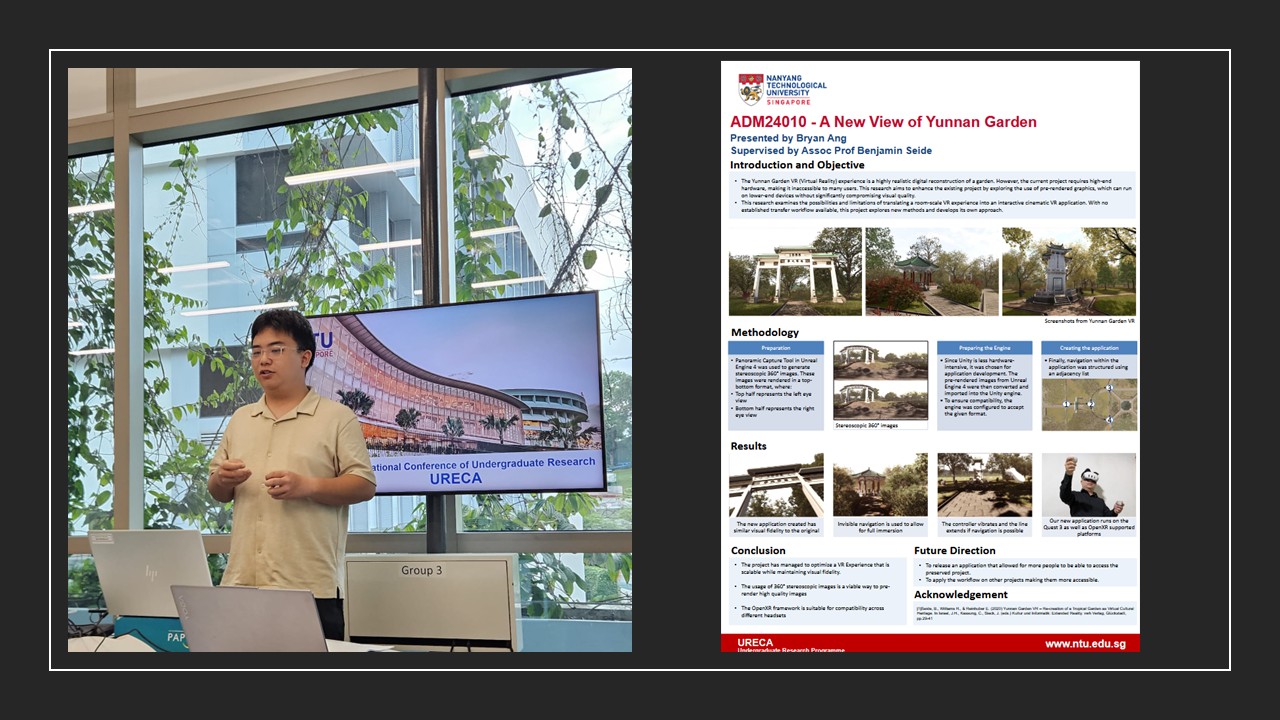1280x720 pixels.
Task: Open the photo of person wearing VR headset
Action: pyautogui.click(x=1089, y=485)
